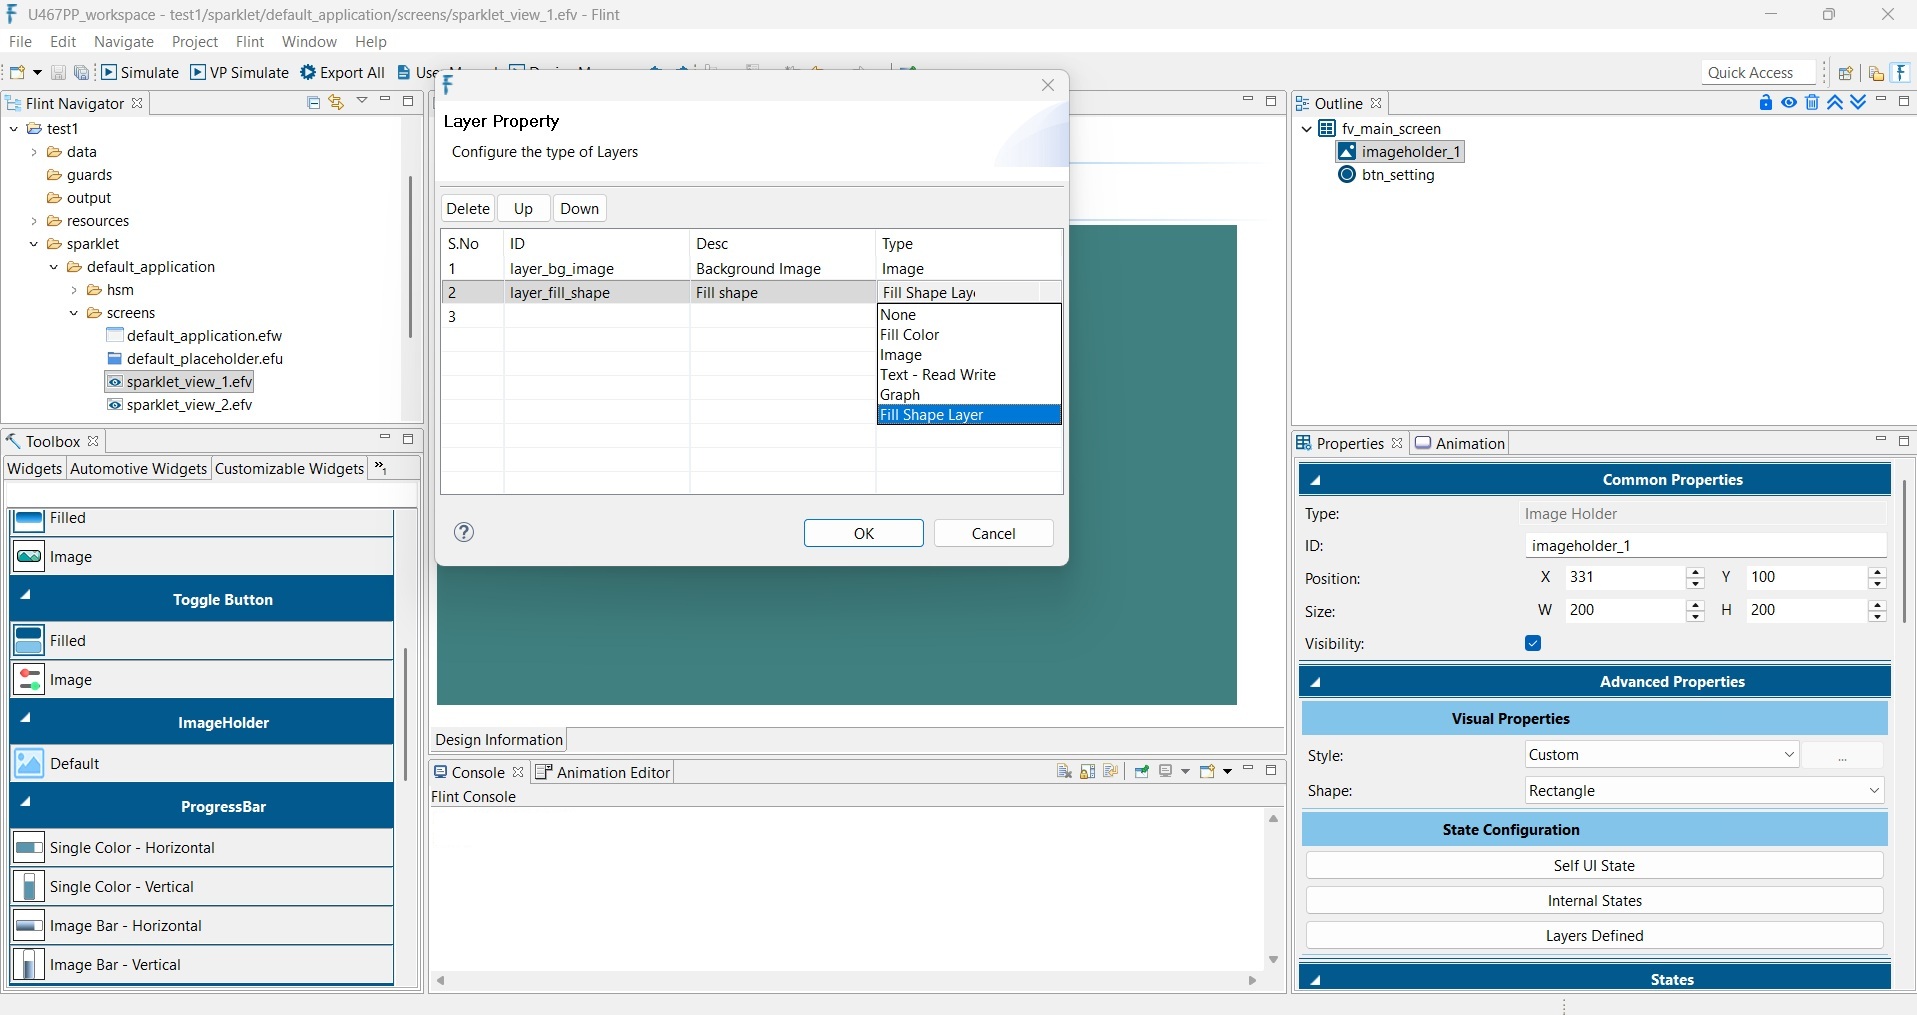Click the Export All gear icon
This screenshot has width=1917, height=1015.
308,72
